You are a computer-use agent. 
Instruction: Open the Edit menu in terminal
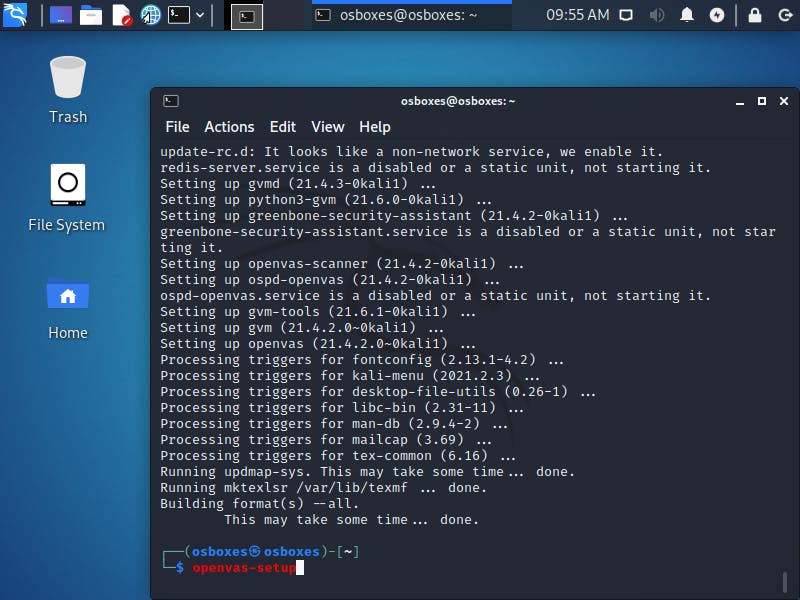[x=283, y=127]
